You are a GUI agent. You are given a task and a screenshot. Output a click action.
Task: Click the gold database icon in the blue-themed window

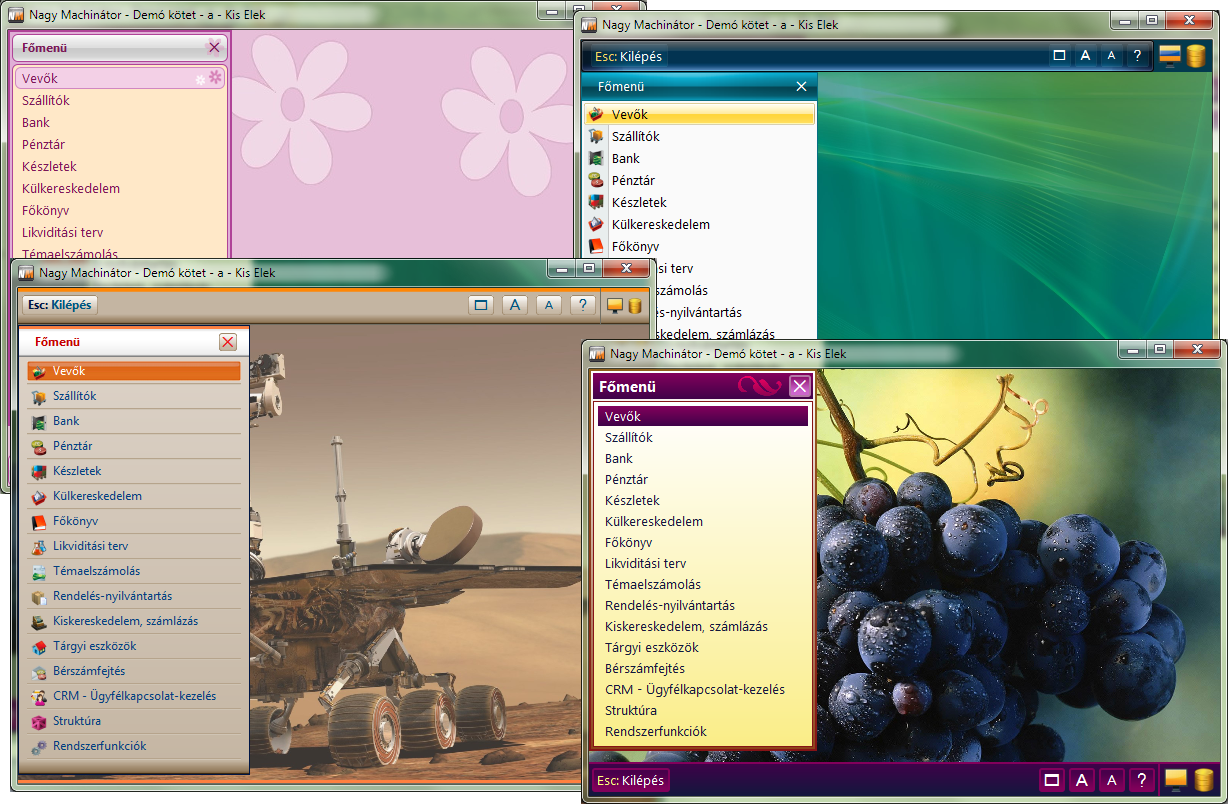point(1196,56)
